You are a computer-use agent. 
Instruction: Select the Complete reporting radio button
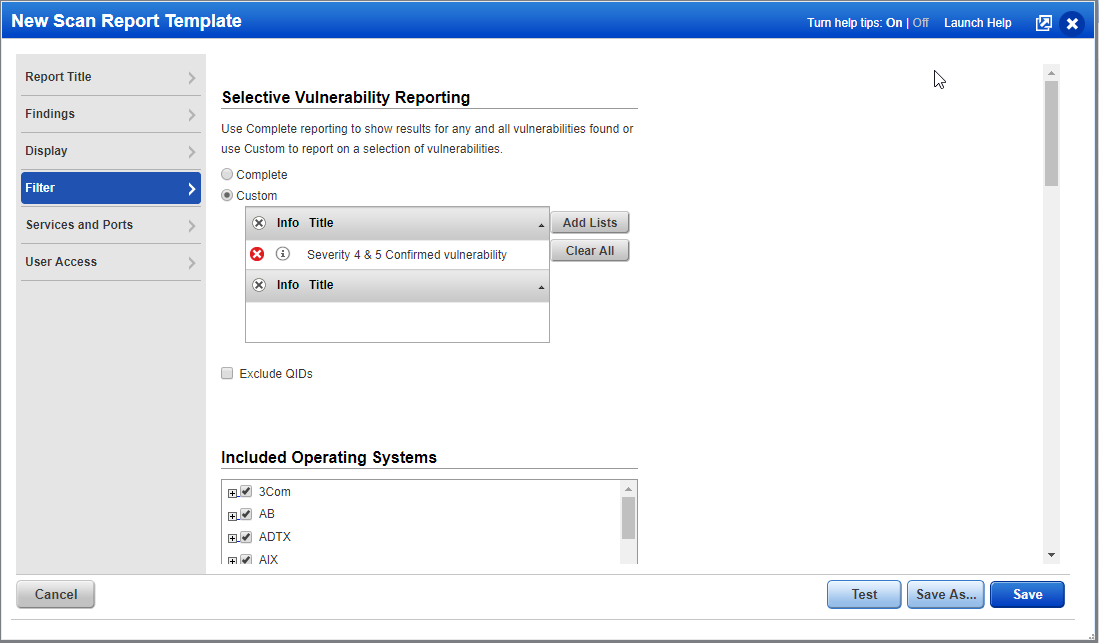coord(227,174)
